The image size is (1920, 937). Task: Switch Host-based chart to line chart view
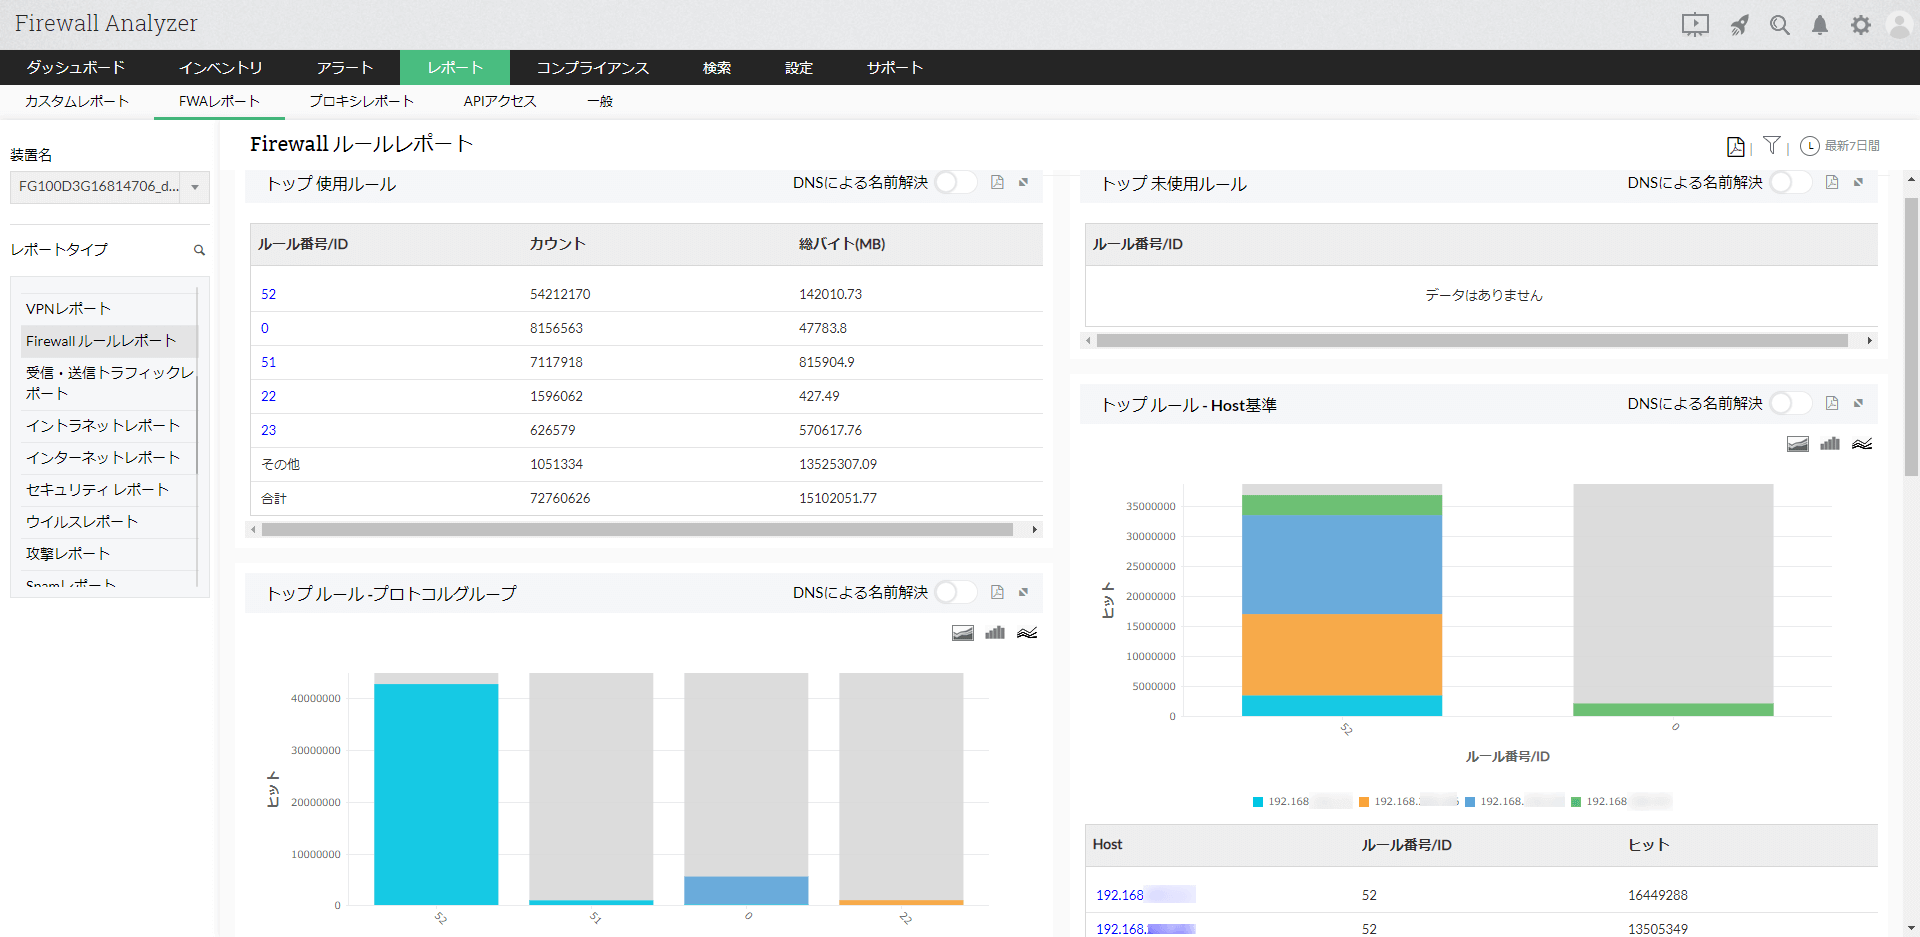click(1861, 444)
